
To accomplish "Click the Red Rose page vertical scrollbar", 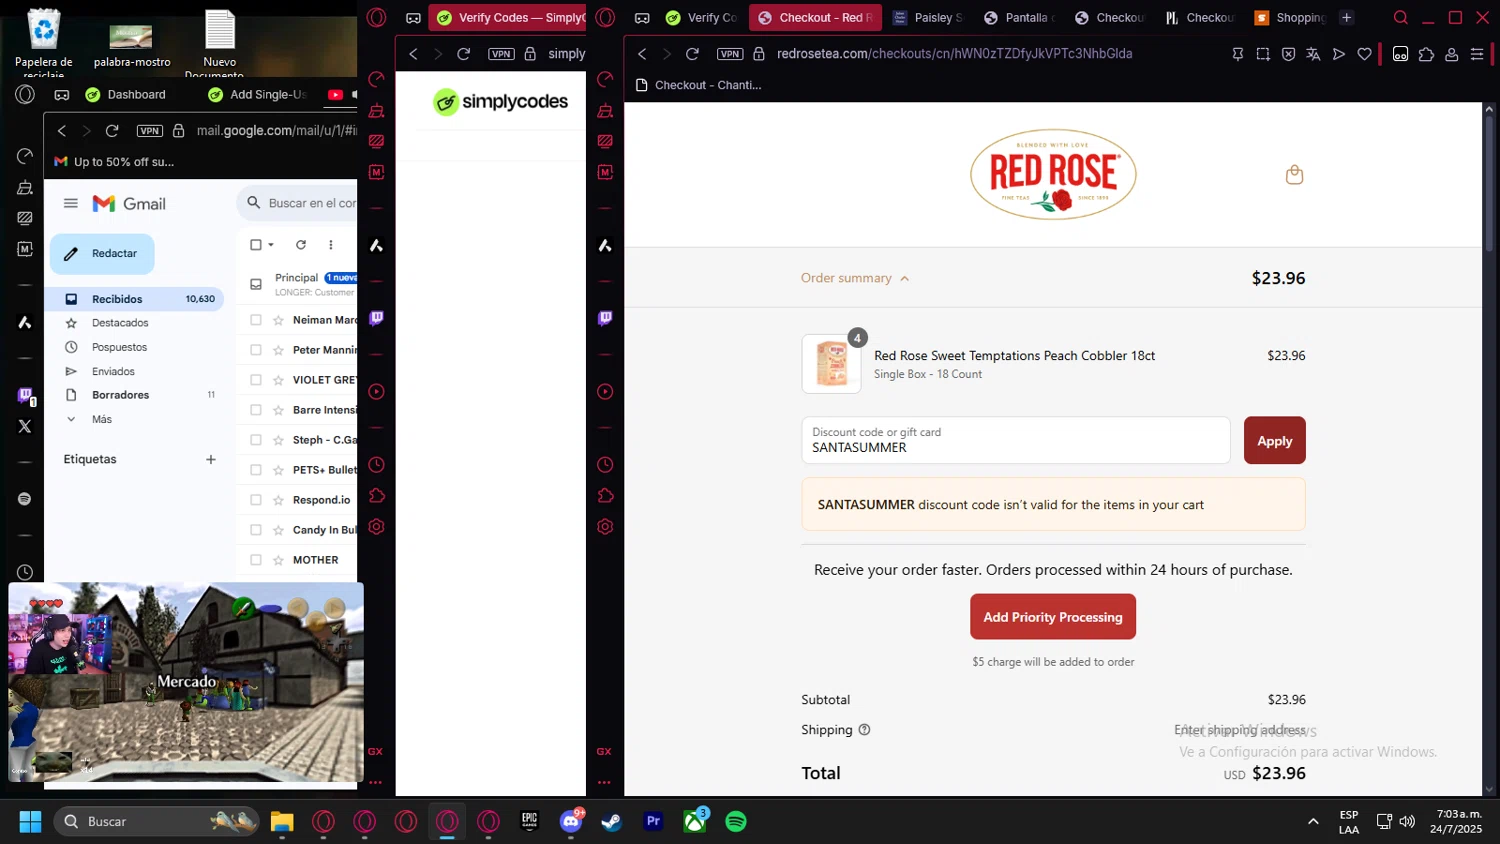I will 1489,185.
